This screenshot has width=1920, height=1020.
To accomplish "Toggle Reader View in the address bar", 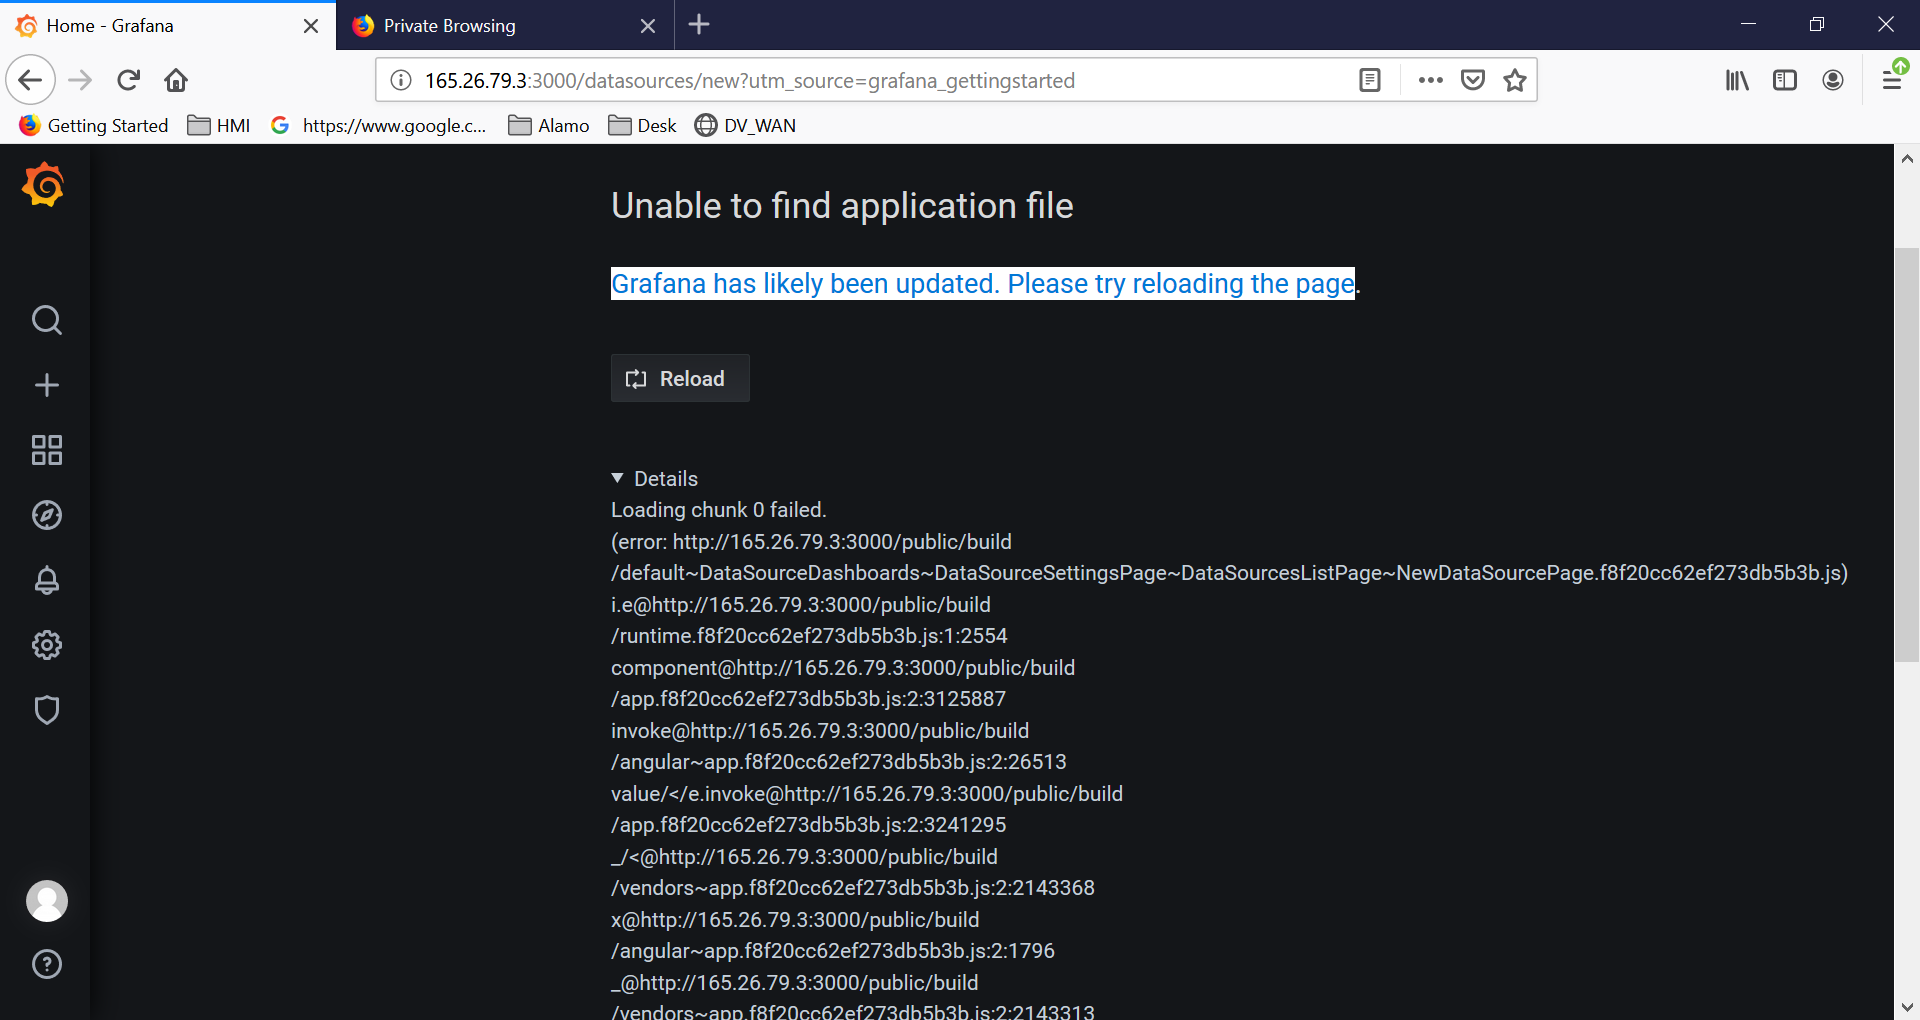I will coord(1370,80).
